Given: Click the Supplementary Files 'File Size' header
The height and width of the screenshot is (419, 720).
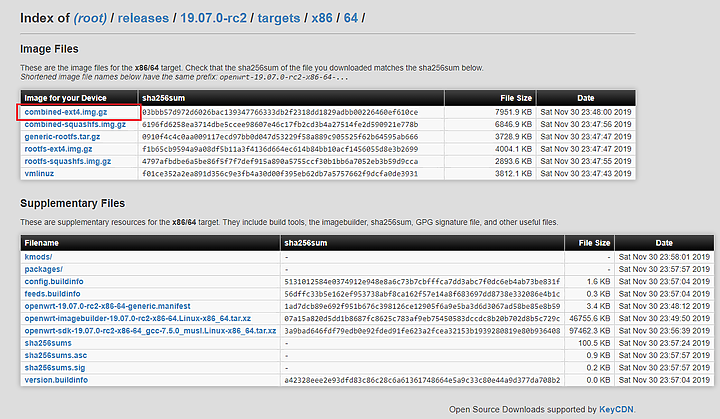Looking at the screenshot, I should point(590,243).
